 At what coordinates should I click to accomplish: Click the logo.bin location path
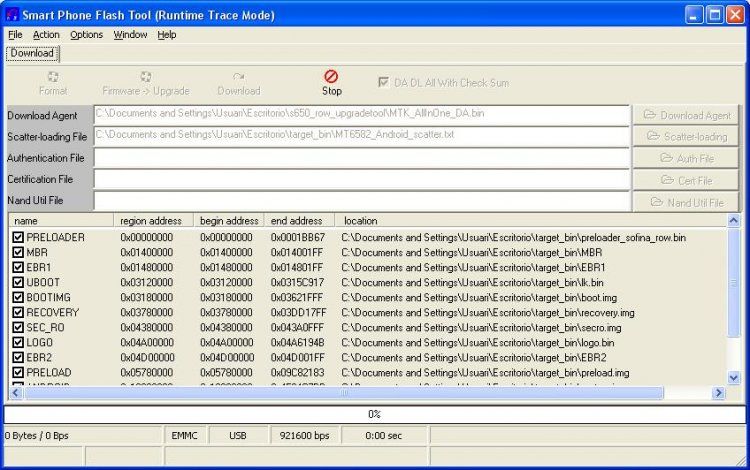coord(478,343)
